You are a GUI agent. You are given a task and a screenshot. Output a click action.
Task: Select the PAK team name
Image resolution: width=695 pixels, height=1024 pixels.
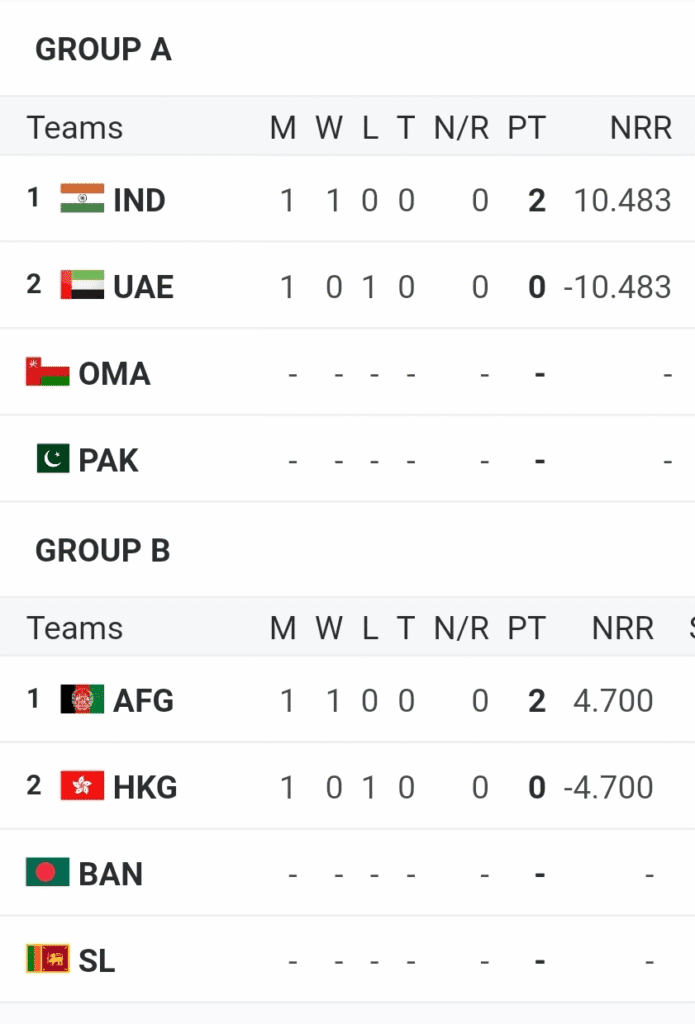[108, 461]
